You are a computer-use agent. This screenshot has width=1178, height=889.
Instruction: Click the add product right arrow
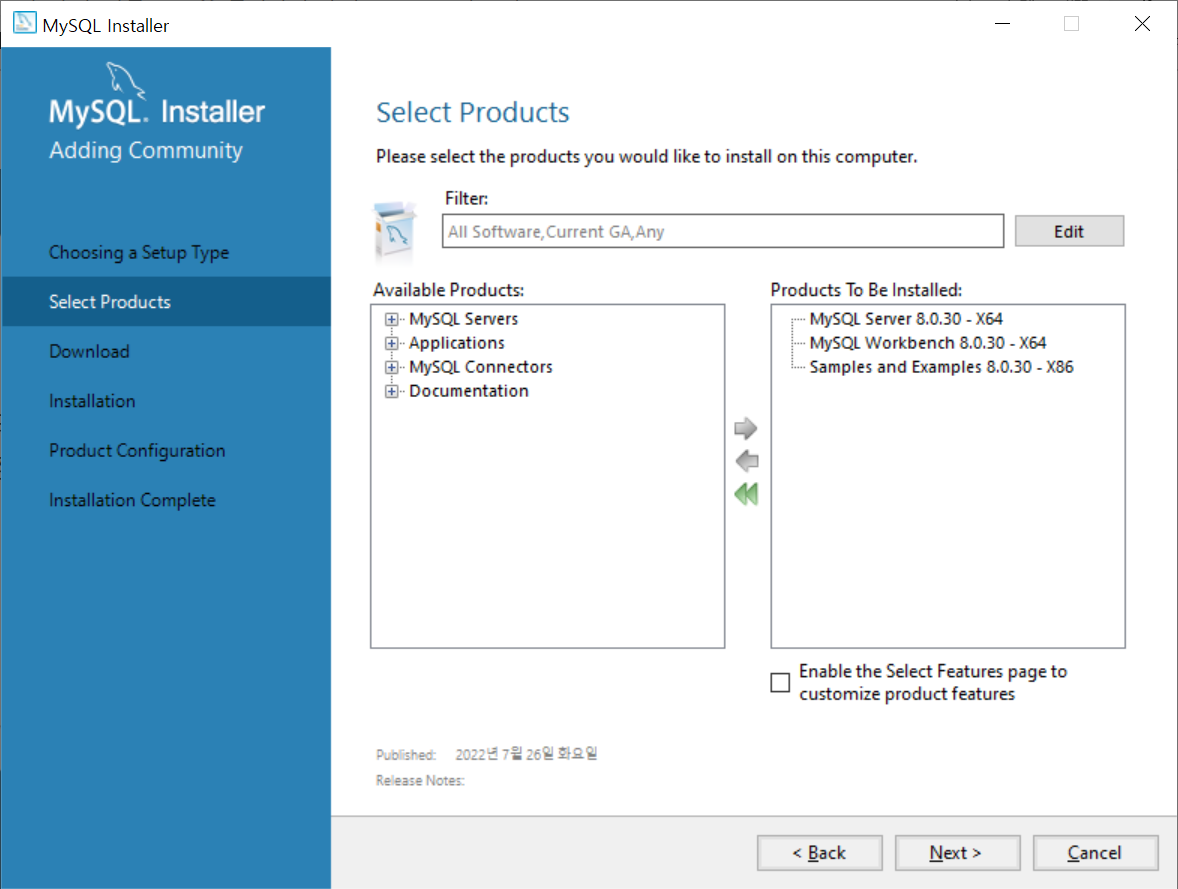[745, 428]
